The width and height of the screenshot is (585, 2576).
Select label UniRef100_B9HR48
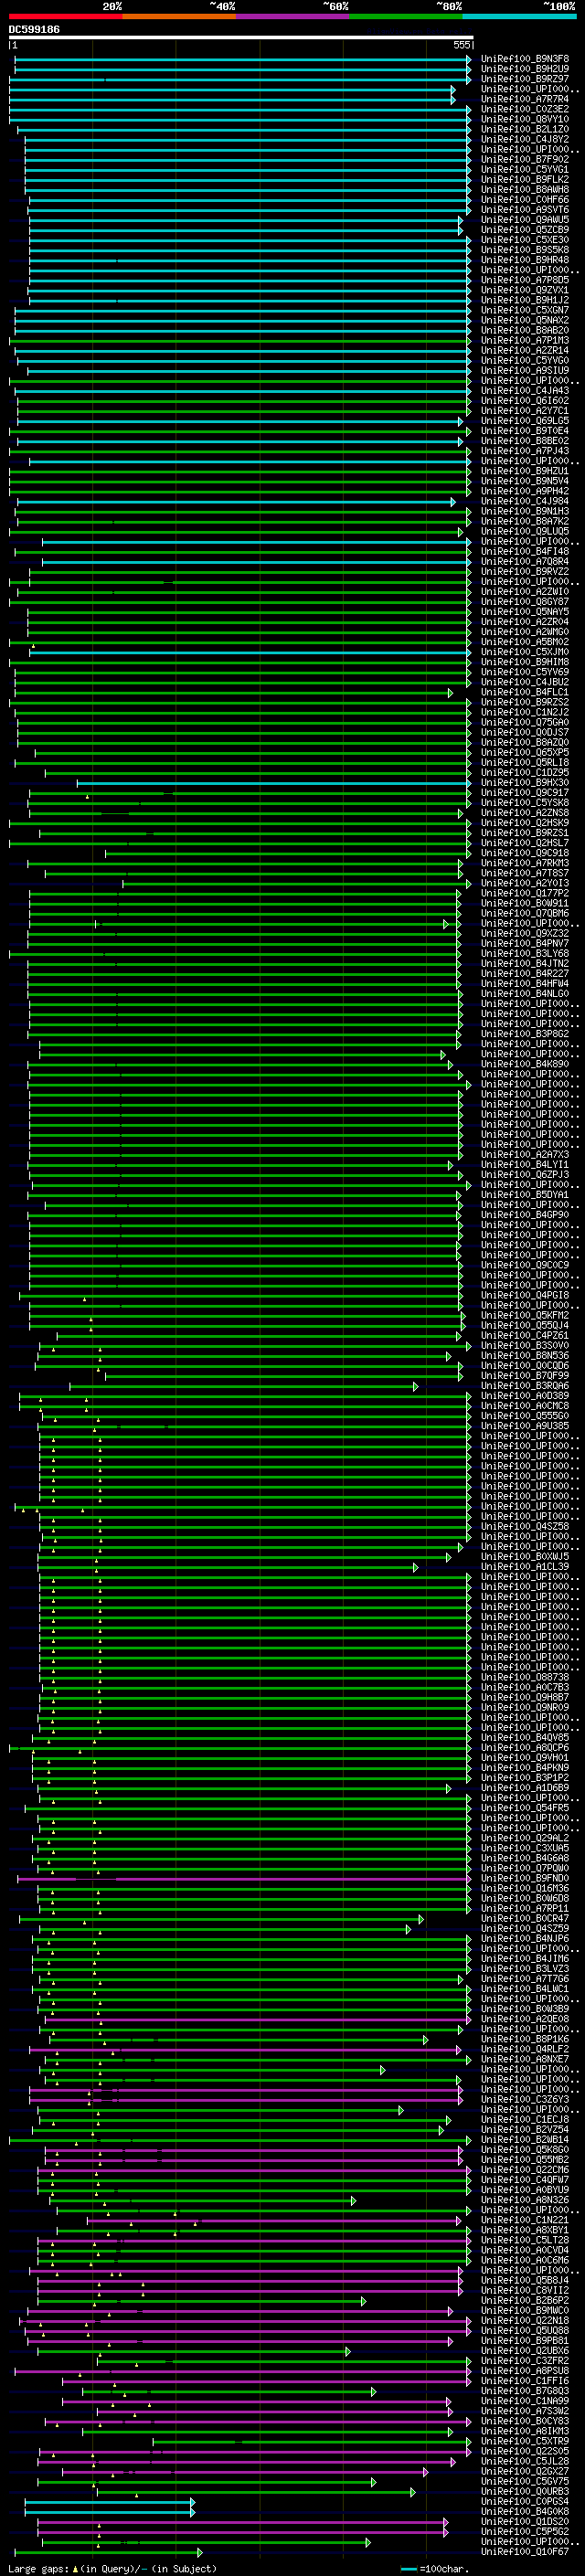coord(525,260)
